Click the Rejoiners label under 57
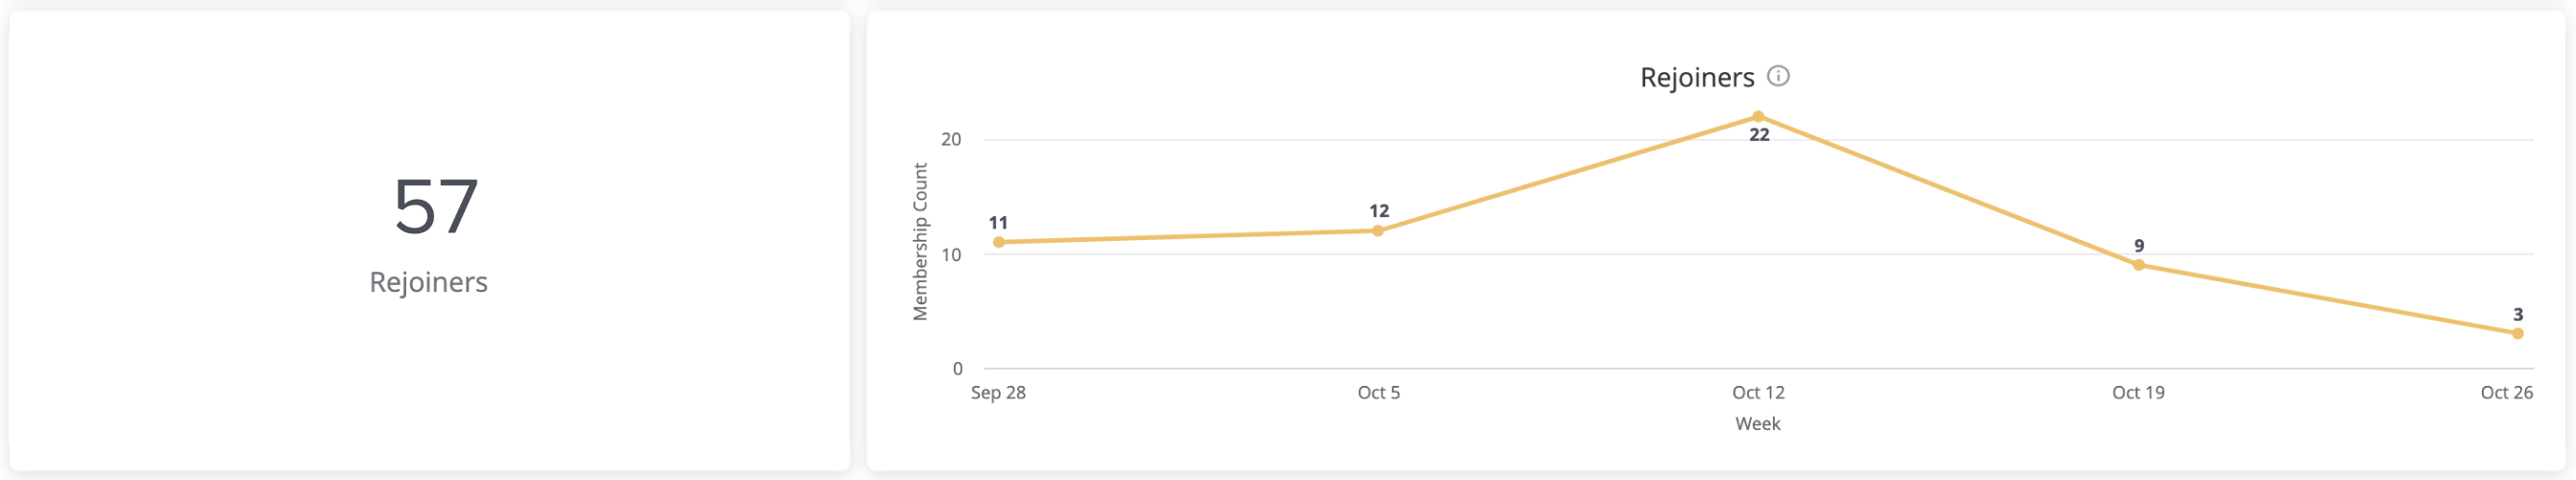 click(428, 282)
